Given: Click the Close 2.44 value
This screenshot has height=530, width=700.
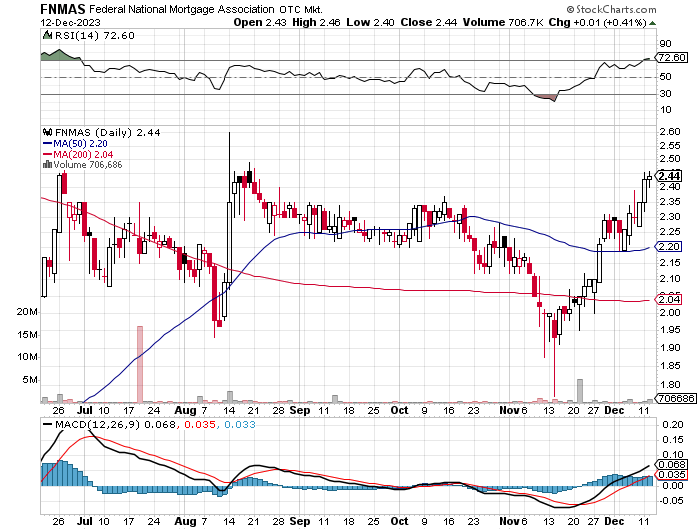Looking at the screenshot, I should click(429, 22).
